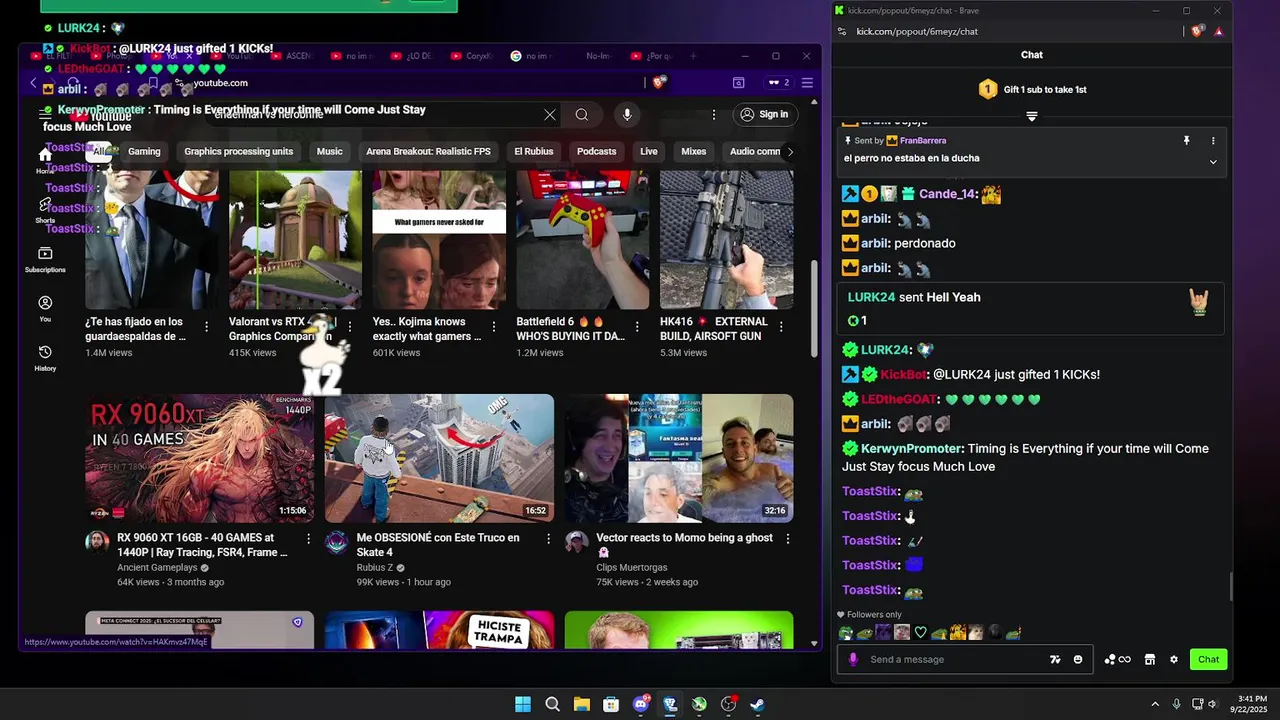The width and height of the screenshot is (1280, 720).
Task: Select the El Rubius chip
Action: pyautogui.click(x=533, y=151)
